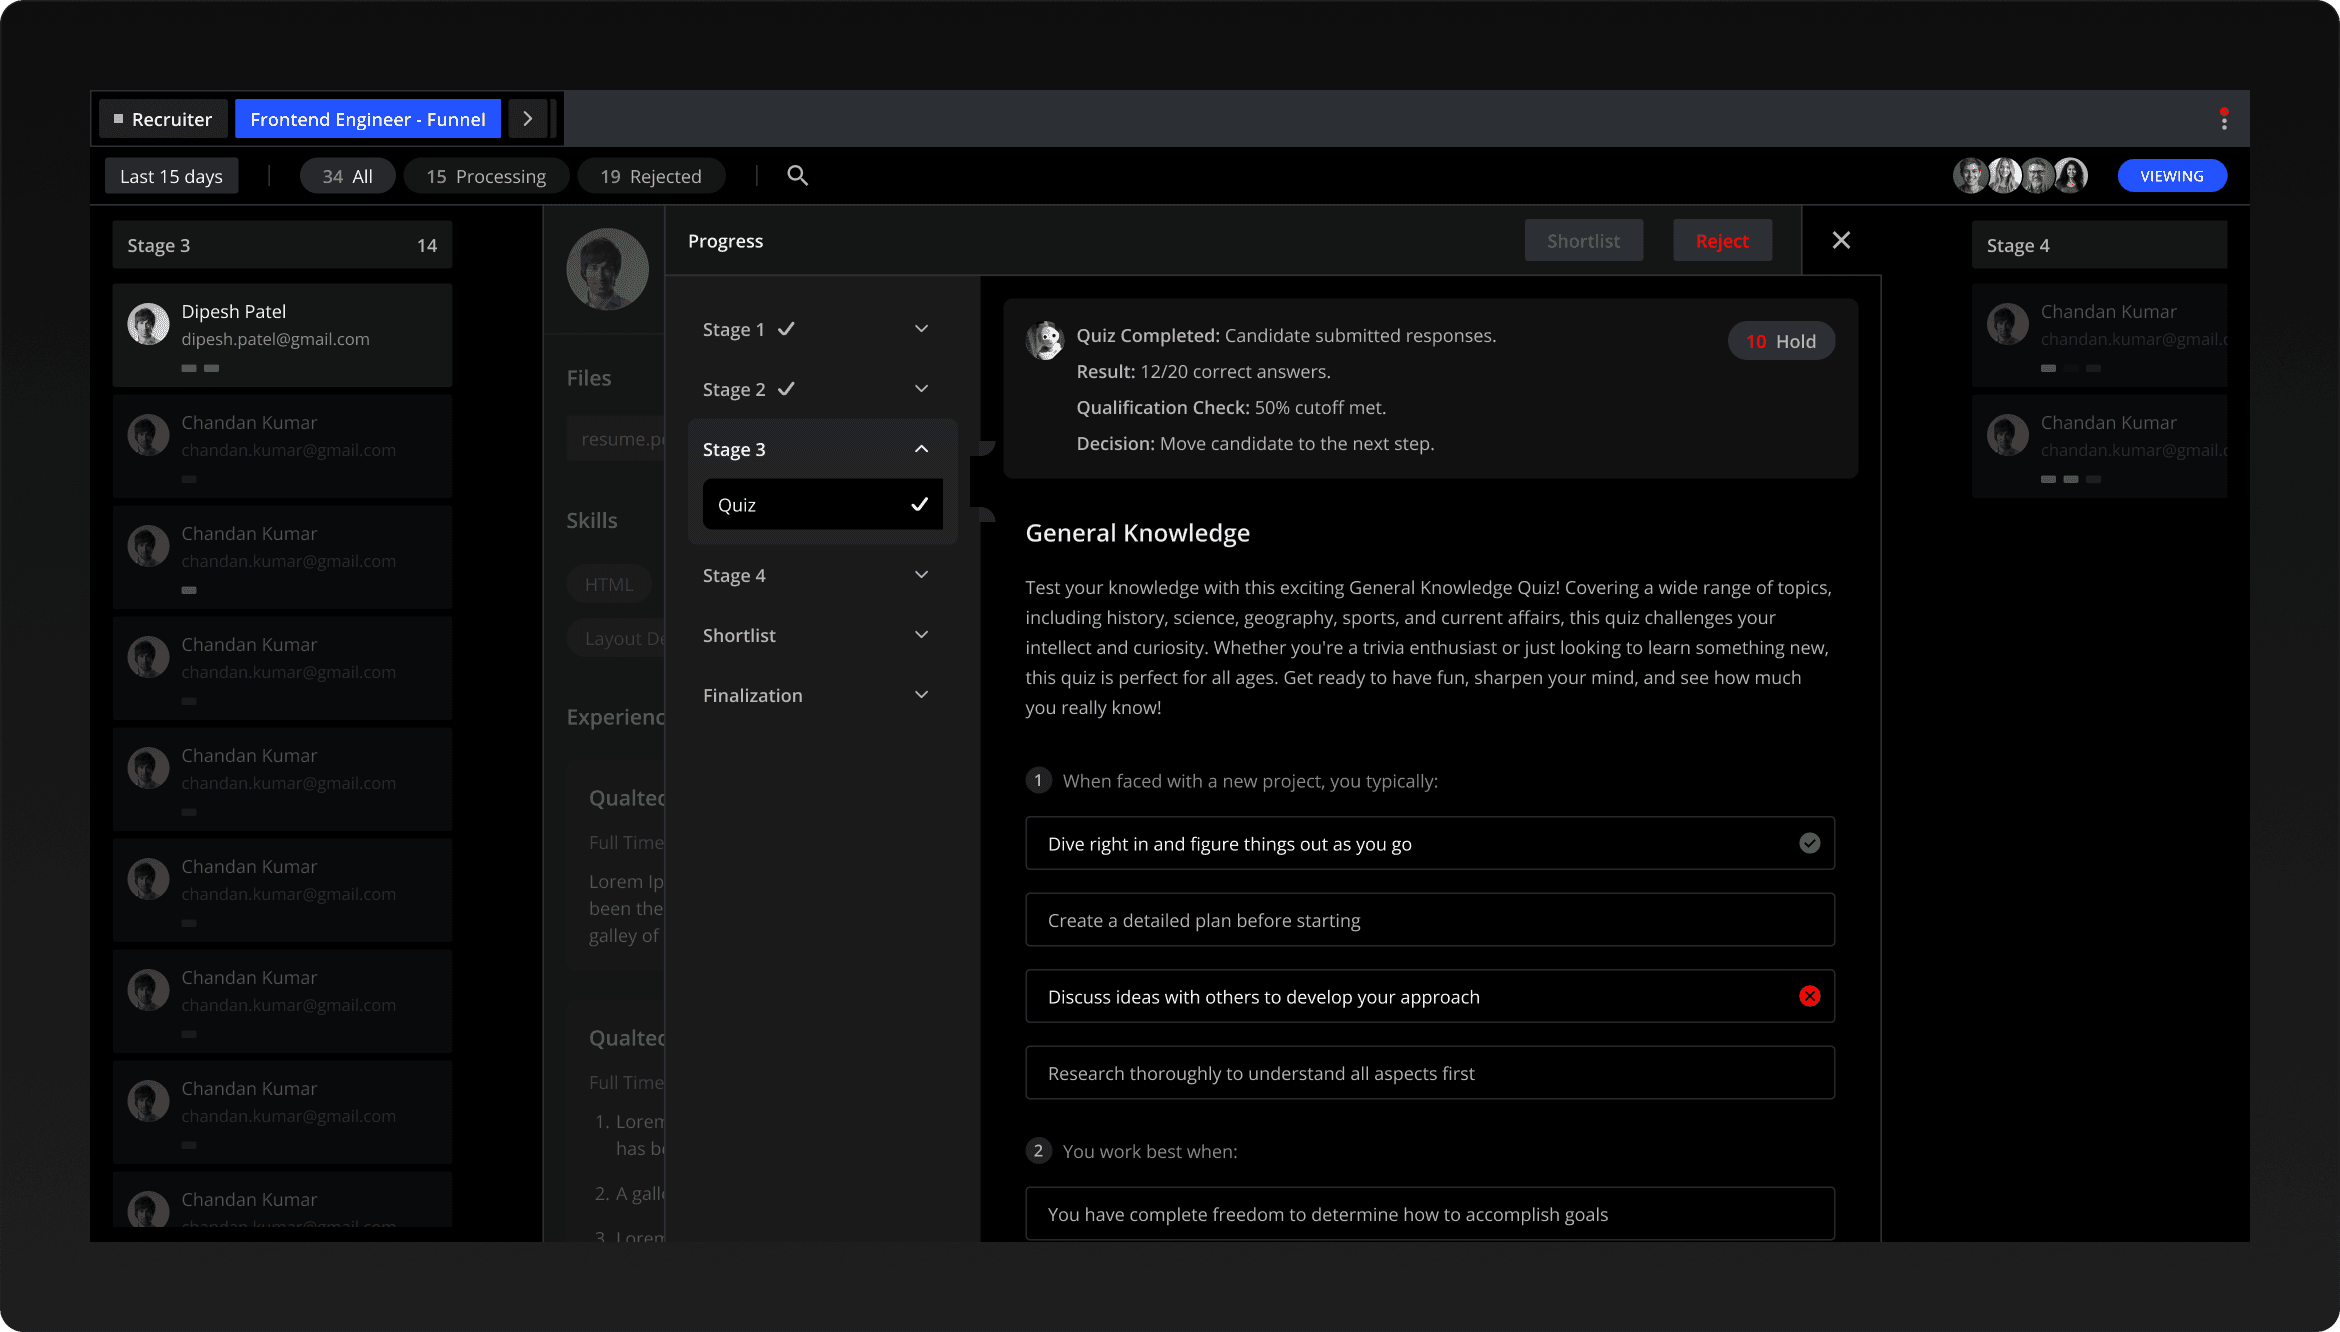Click the Shortlist button
2340x1332 pixels.
[x=1583, y=241]
